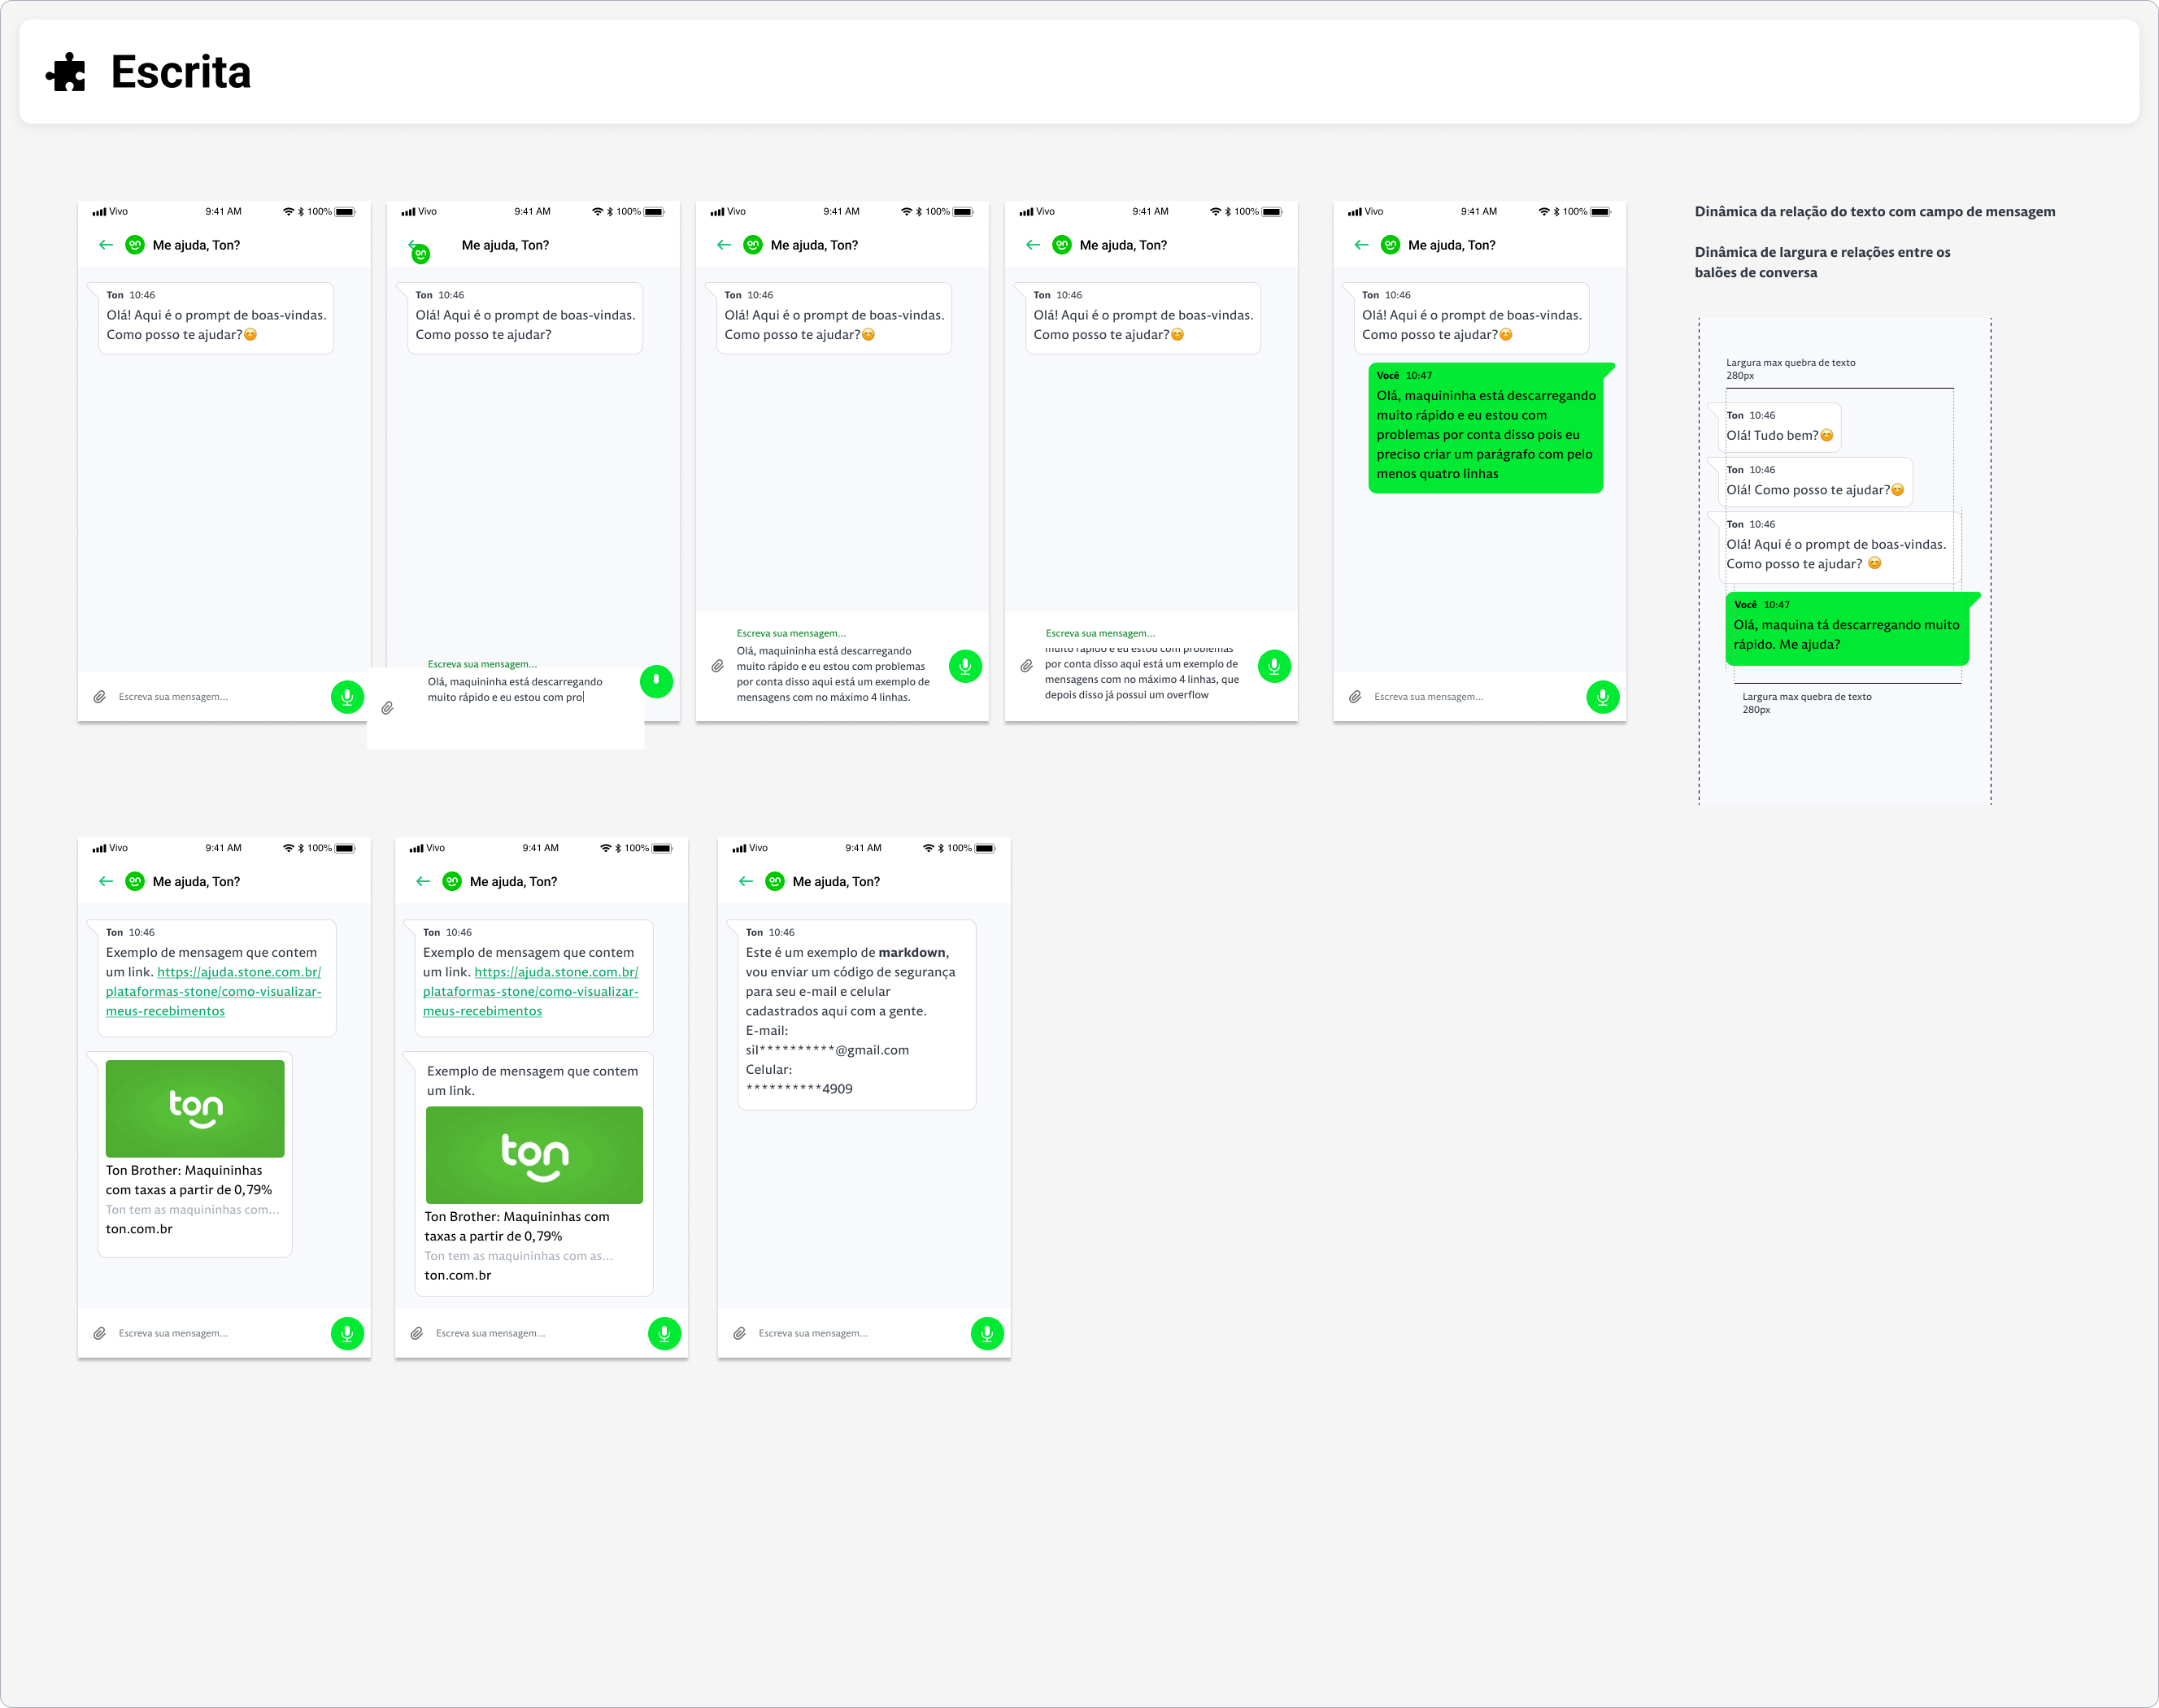The width and height of the screenshot is (2159, 1708).
Task: Click the heading "Dinâmica da relação do texto com campo de mensagem"
Action: click(x=1875, y=211)
